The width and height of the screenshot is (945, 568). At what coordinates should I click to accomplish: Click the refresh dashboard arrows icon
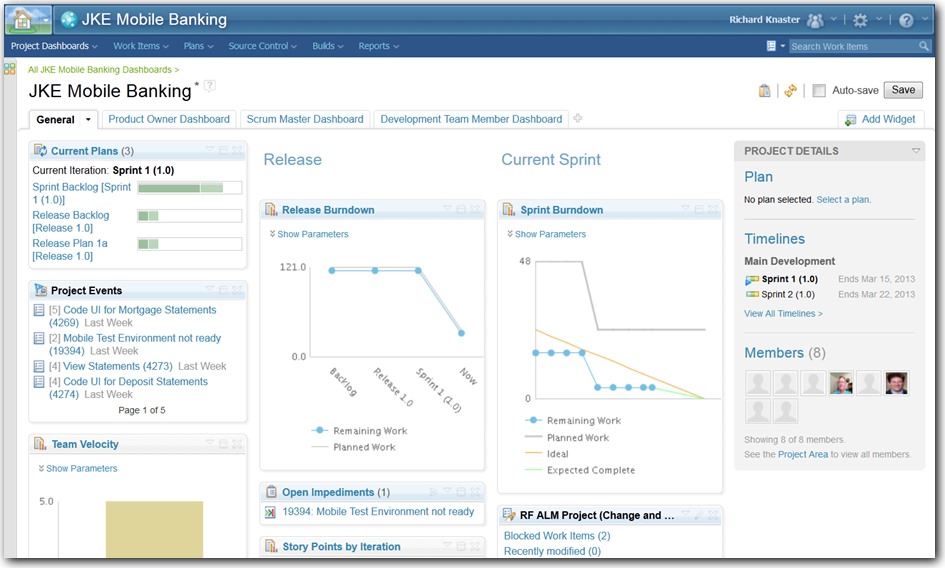point(790,91)
